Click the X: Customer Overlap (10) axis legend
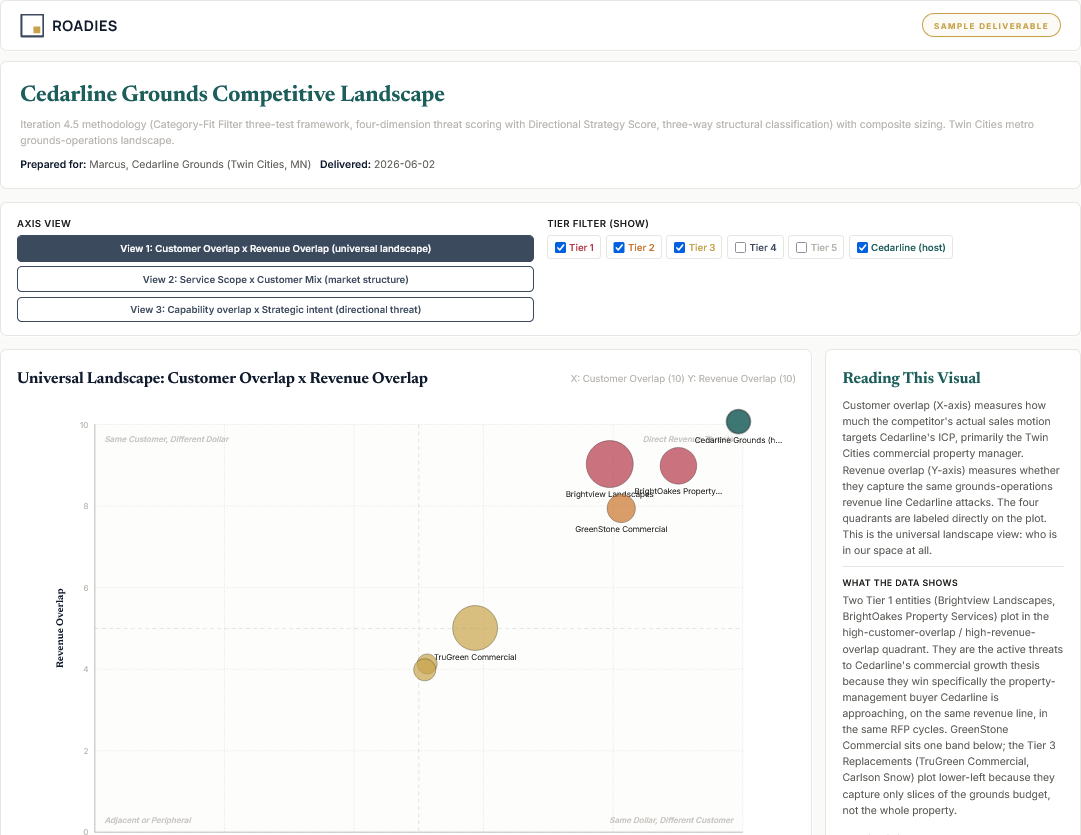The width and height of the screenshot is (1081, 835). [x=627, y=379]
